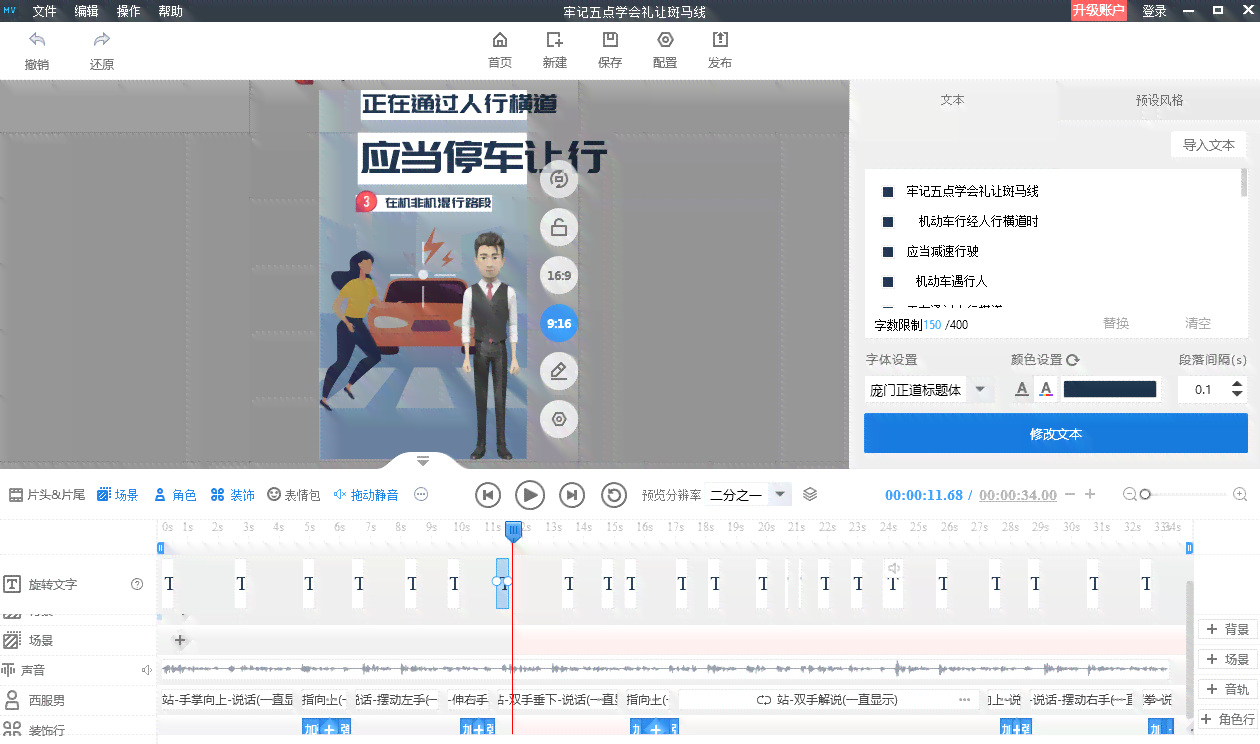Switch to the 文本 tab
Viewport: 1260px width, 744px height.
click(953, 100)
